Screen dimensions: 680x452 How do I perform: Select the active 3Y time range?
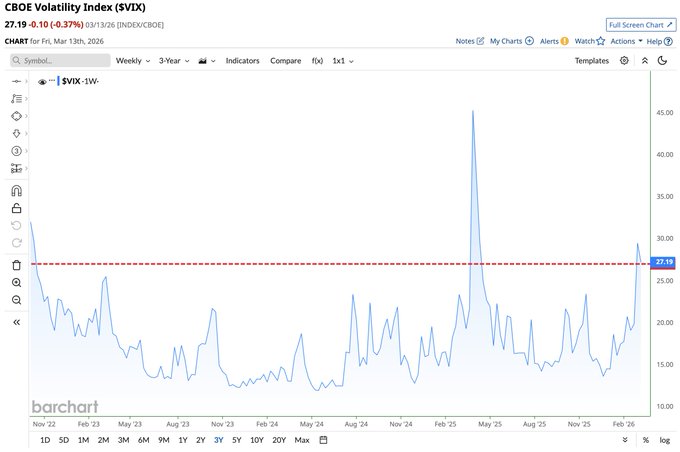click(219, 440)
